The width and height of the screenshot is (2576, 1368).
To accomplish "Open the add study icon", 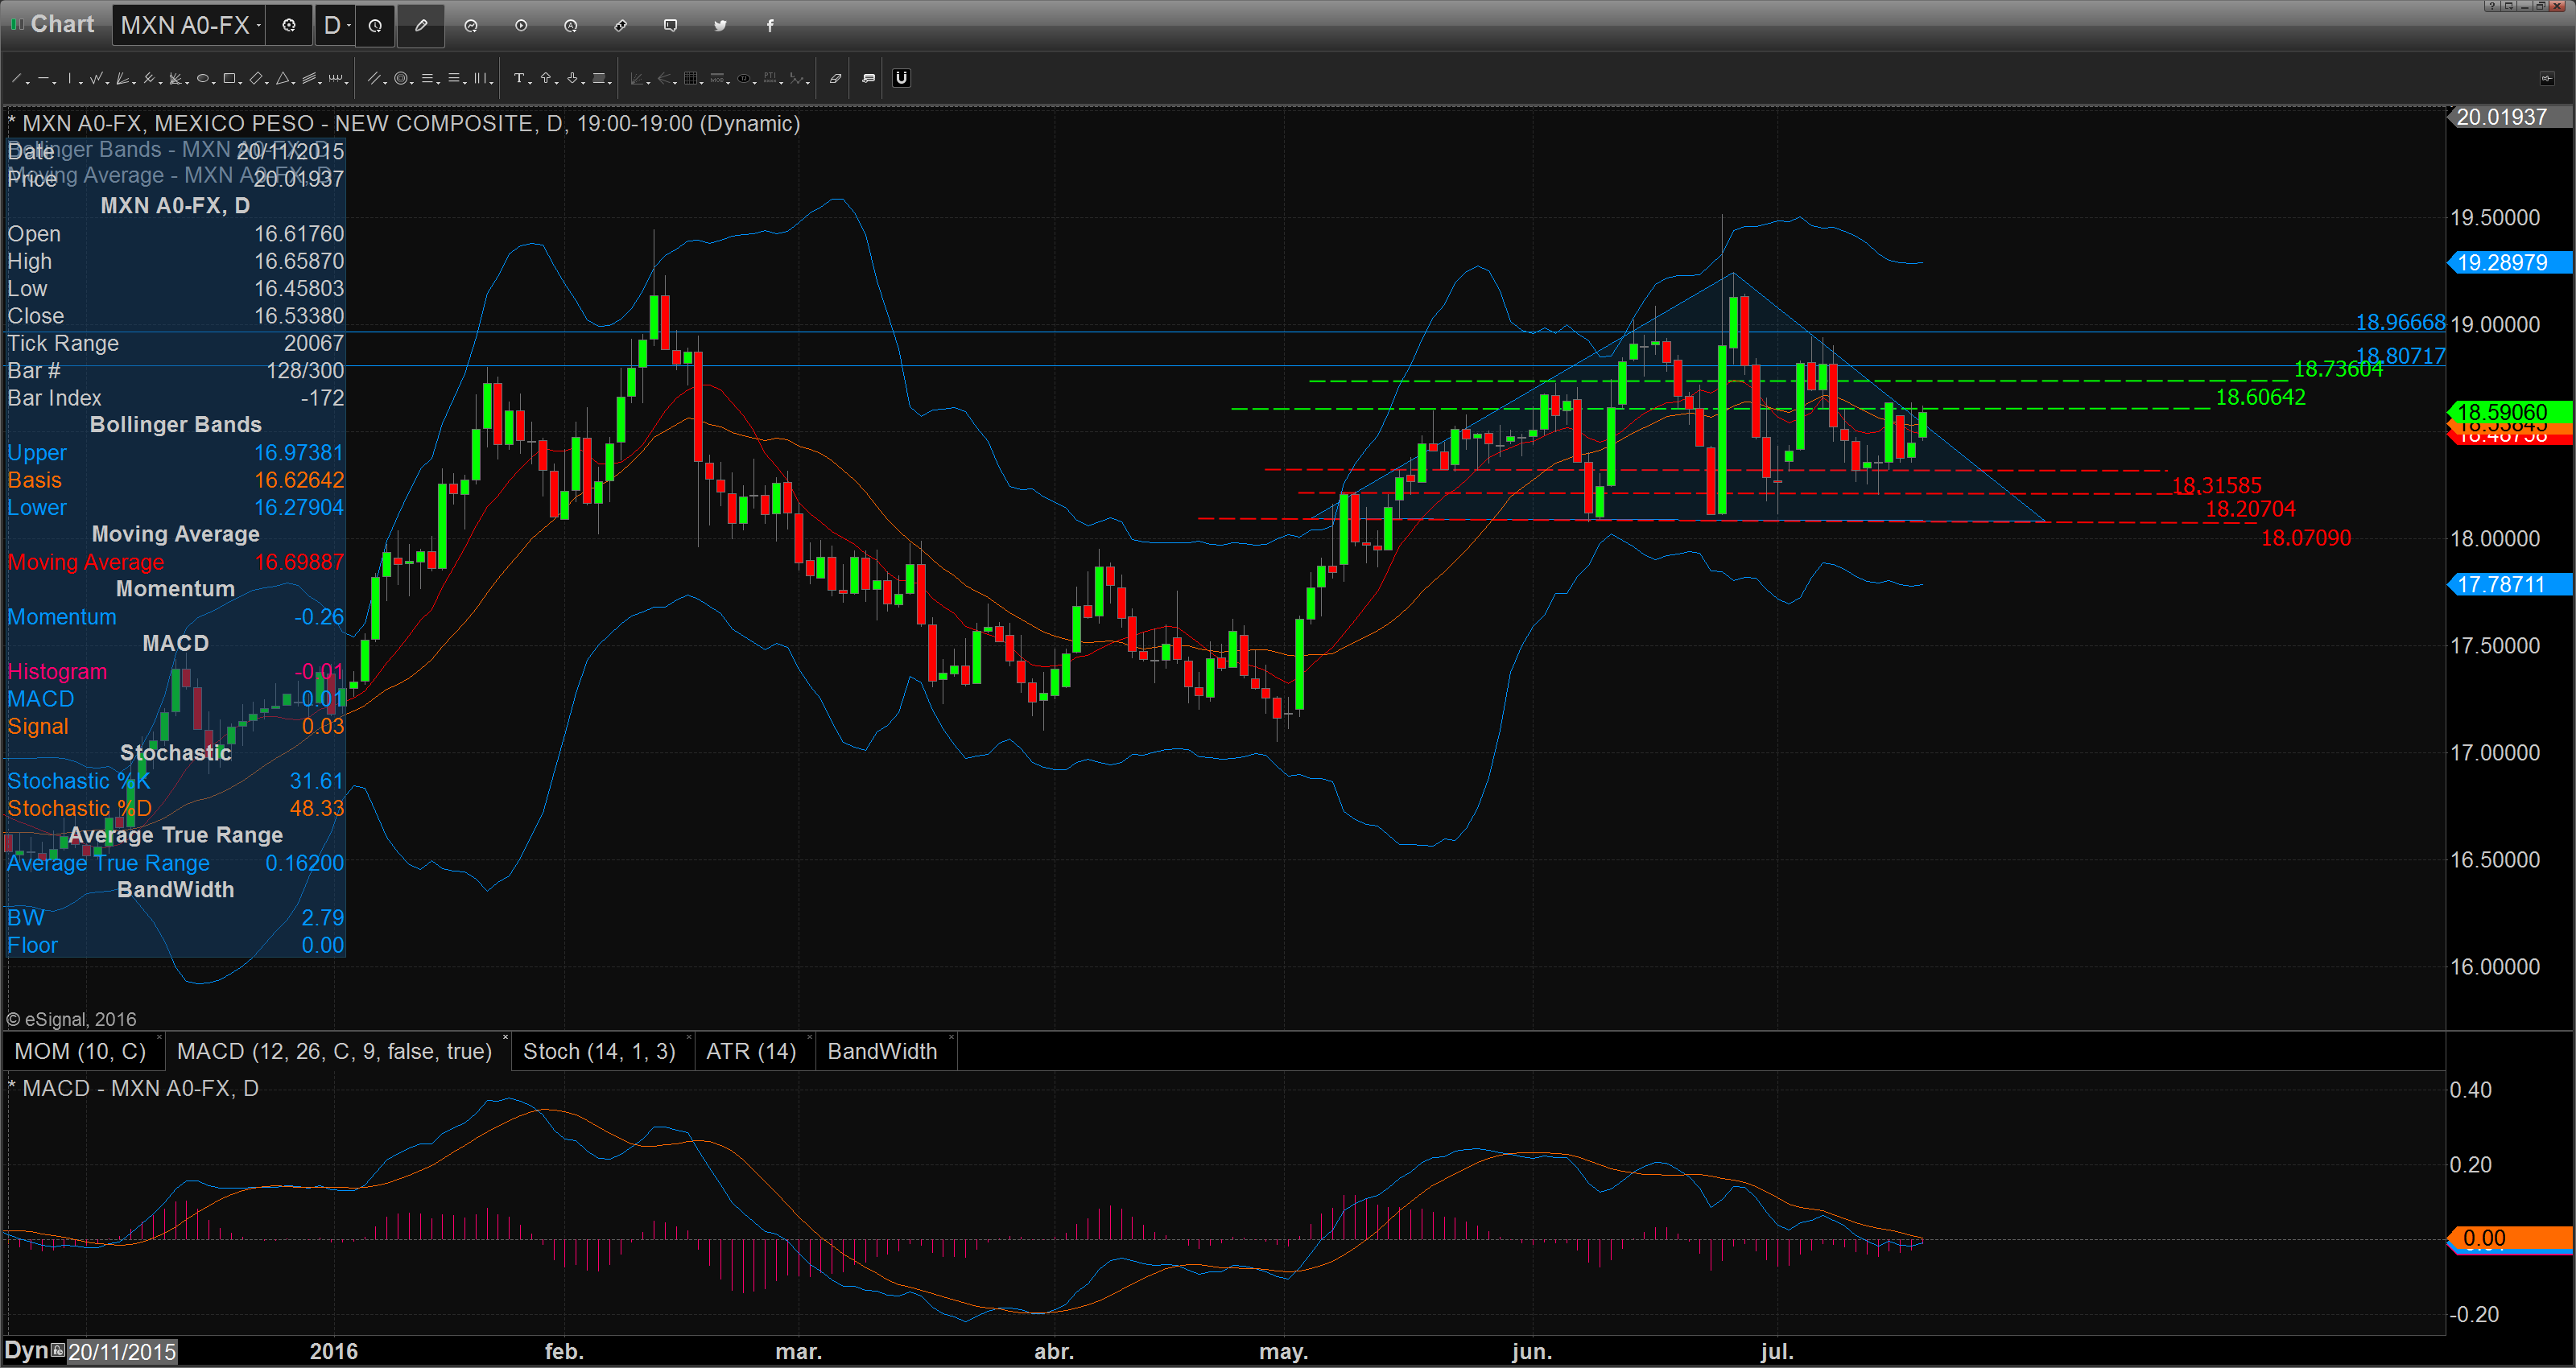I will point(471,26).
